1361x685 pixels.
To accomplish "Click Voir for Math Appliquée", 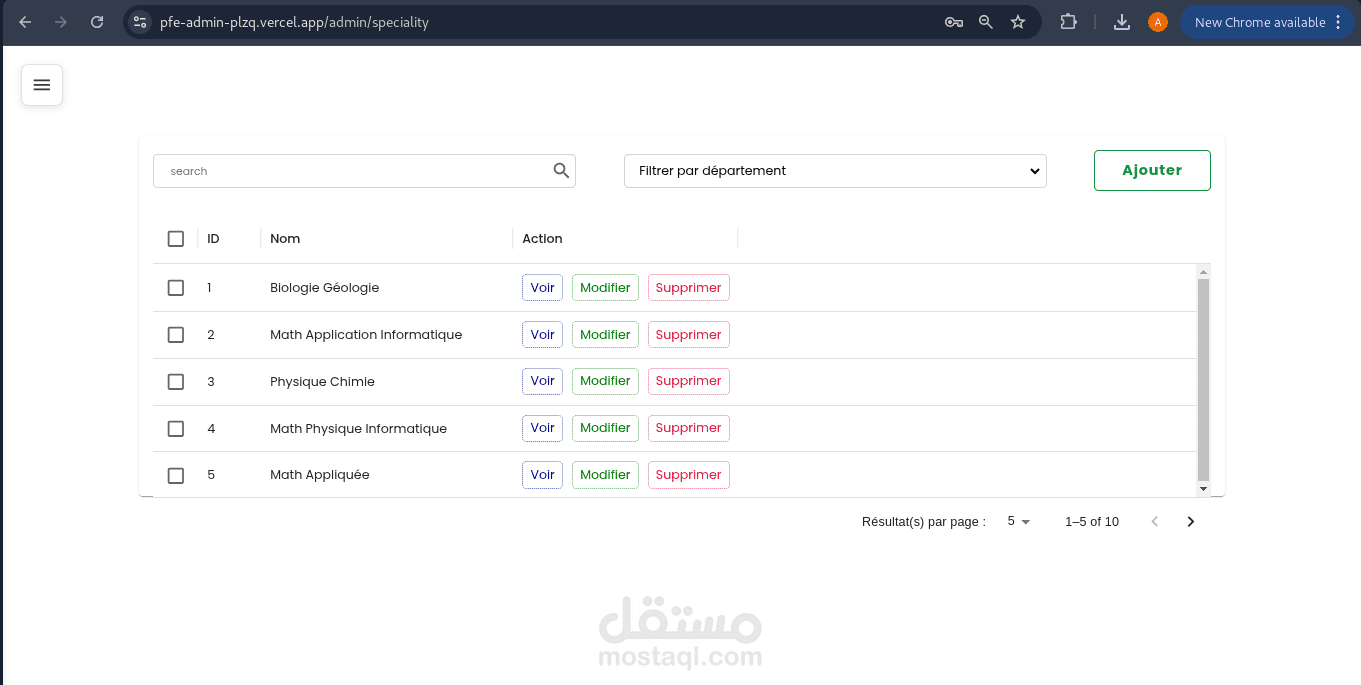I will (x=542, y=475).
